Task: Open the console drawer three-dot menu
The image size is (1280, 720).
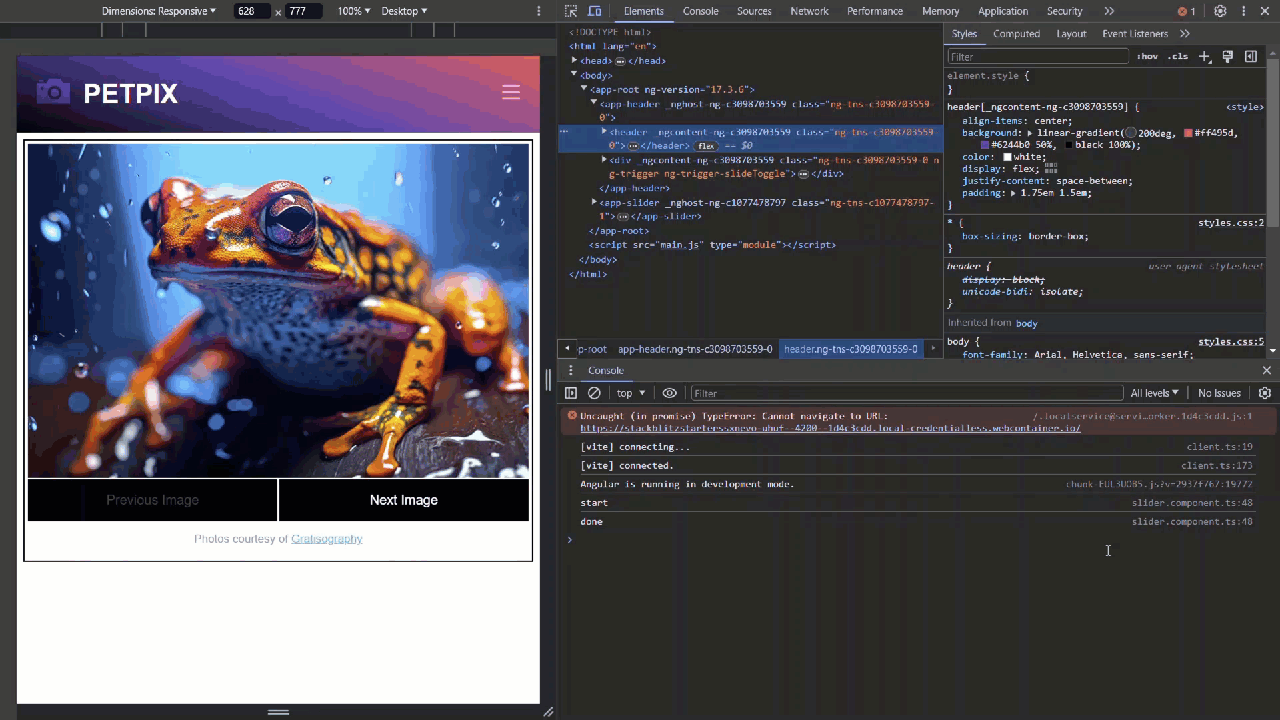Action: point(571,371)
